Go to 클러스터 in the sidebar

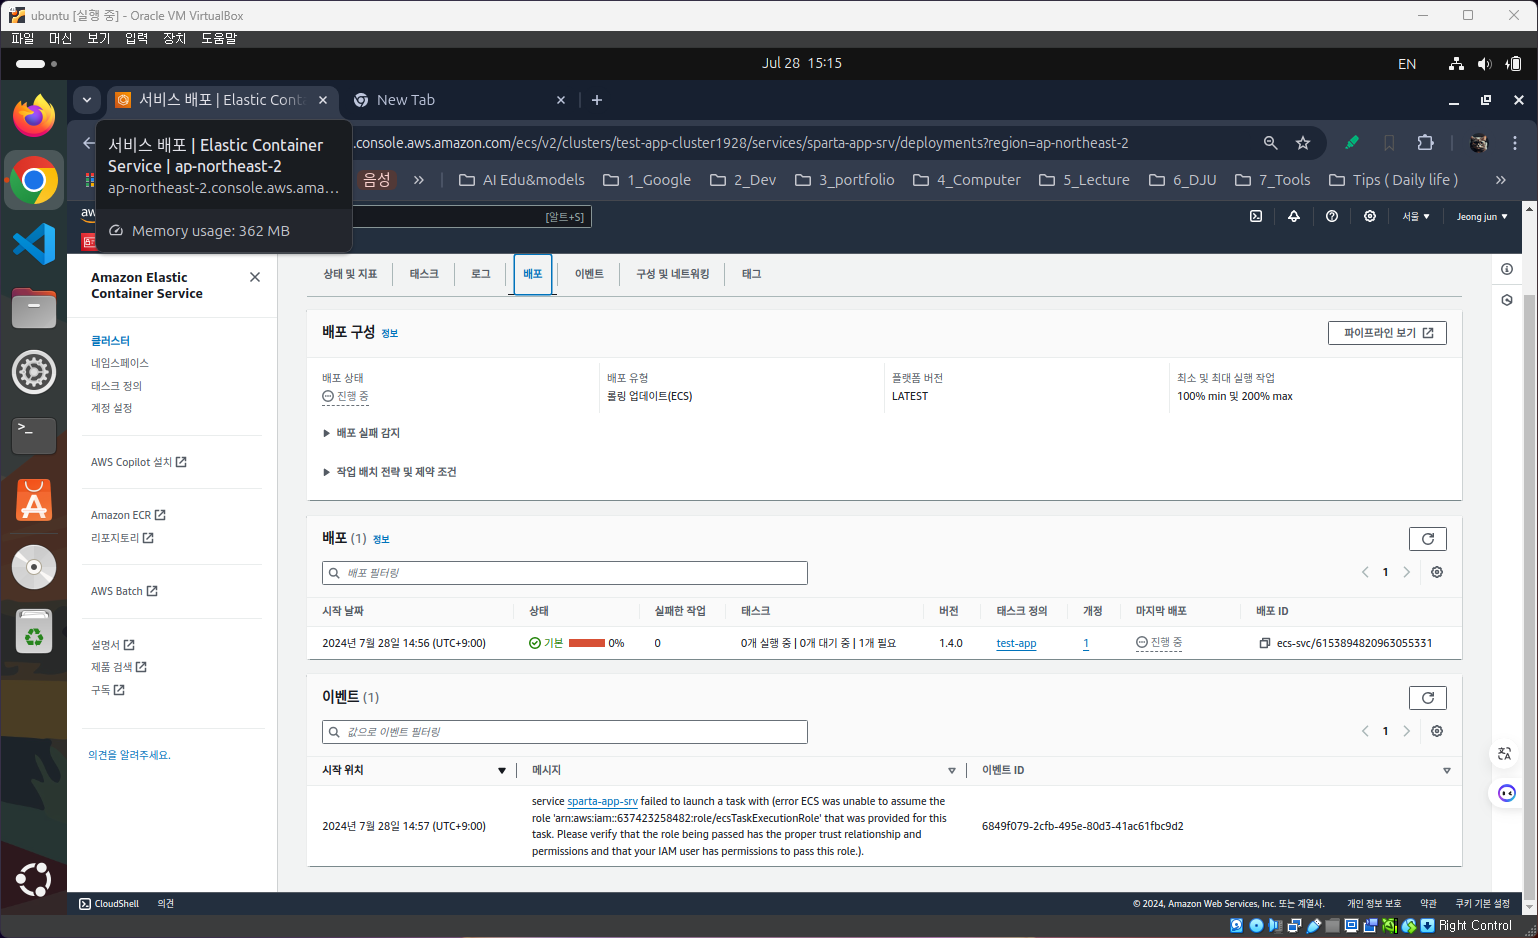pos(110,341)
